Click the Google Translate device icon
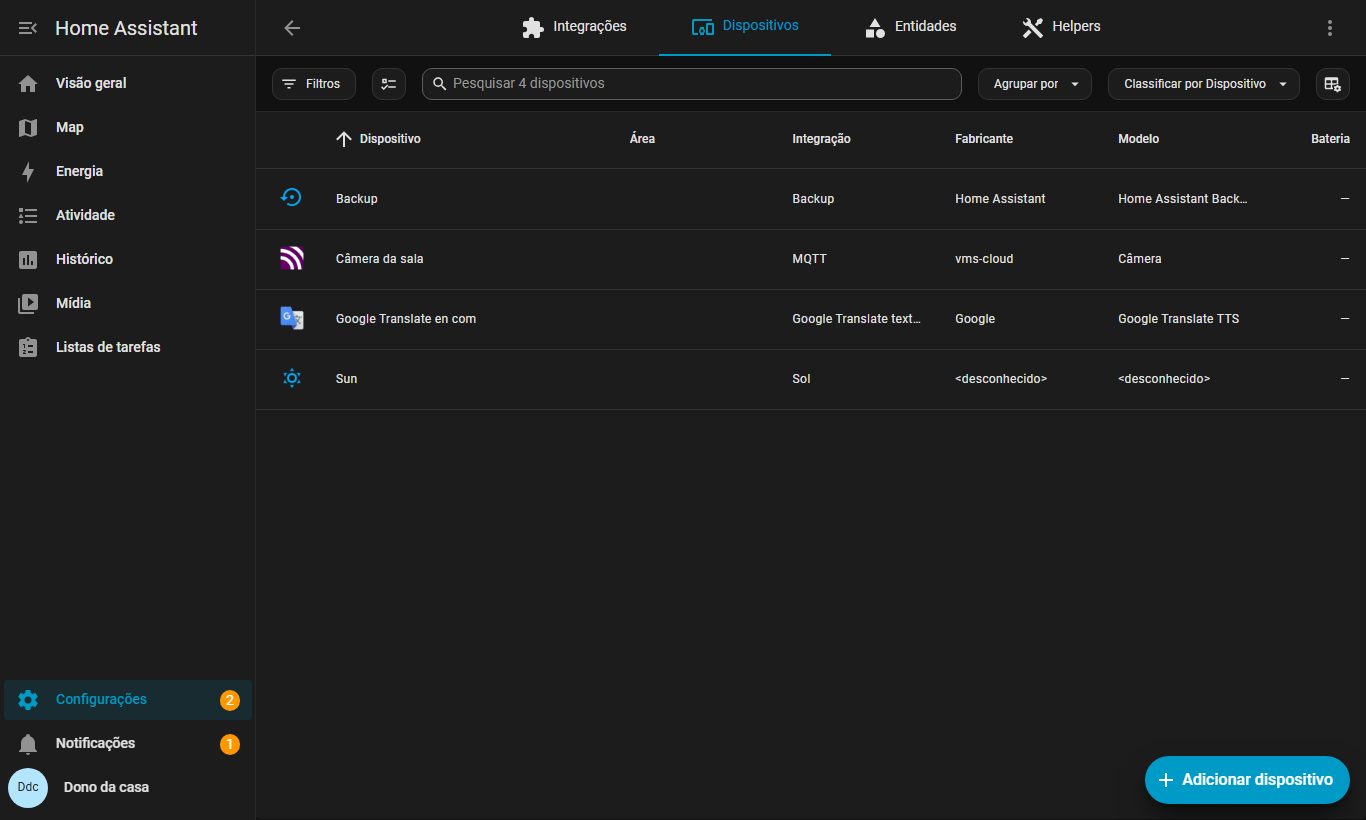Image resolution: width=1366 pixels, height=820 pixels. click(291, 318)
